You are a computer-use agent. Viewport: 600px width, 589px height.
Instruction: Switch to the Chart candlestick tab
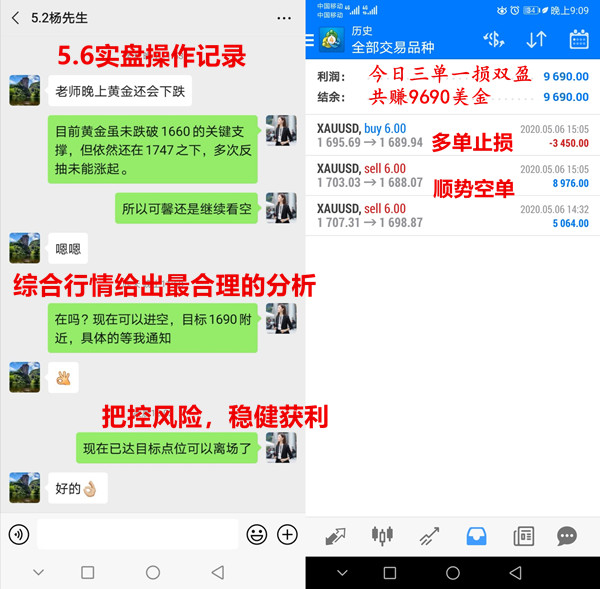tap(382, 535)
